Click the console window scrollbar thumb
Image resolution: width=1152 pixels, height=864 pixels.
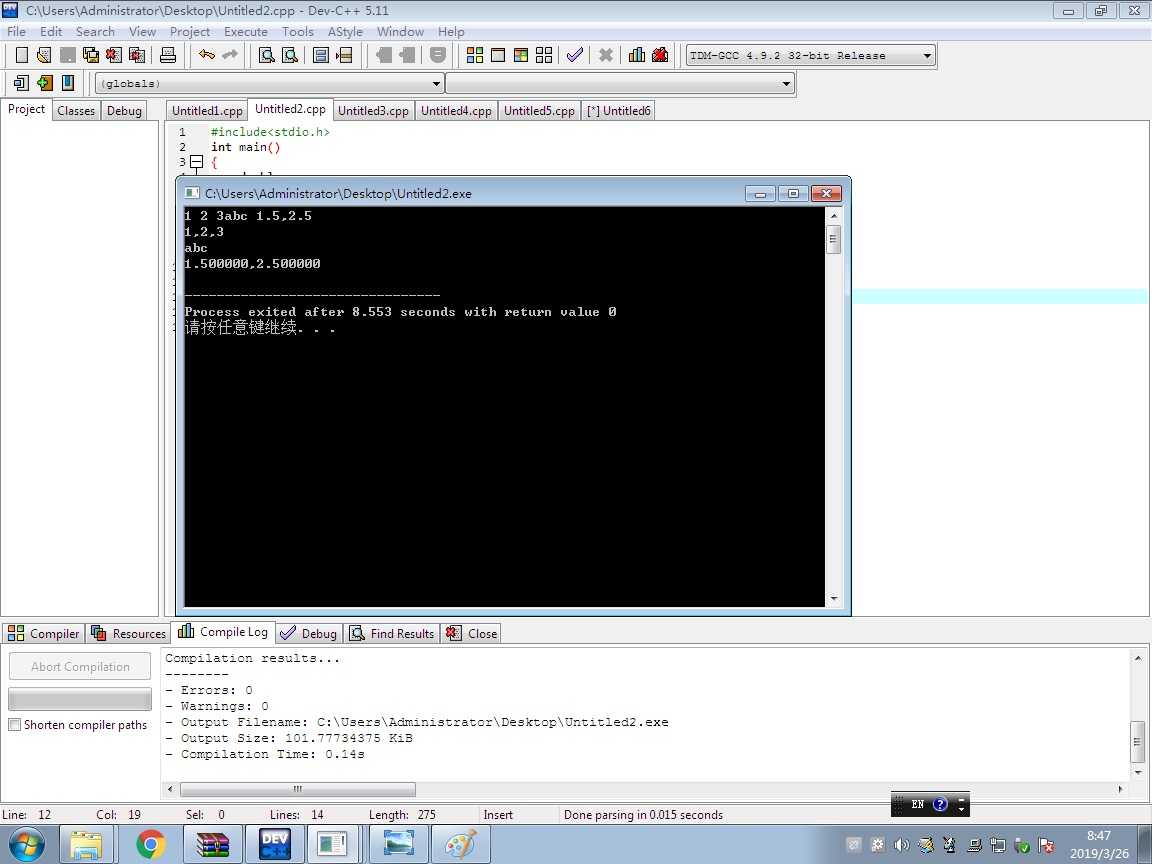[834, 240]
